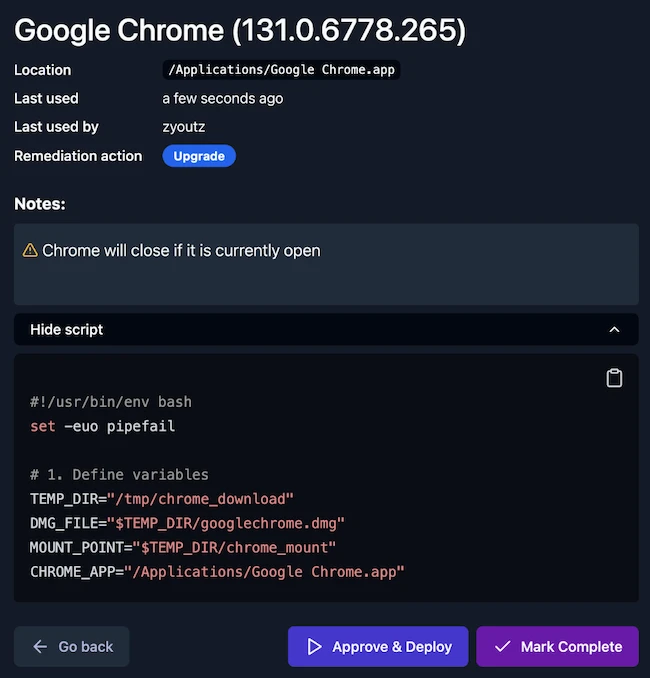This screenshot has height=678, width=650.
Task: Click the Google Chrome version heading
Action: click(240, 30)
